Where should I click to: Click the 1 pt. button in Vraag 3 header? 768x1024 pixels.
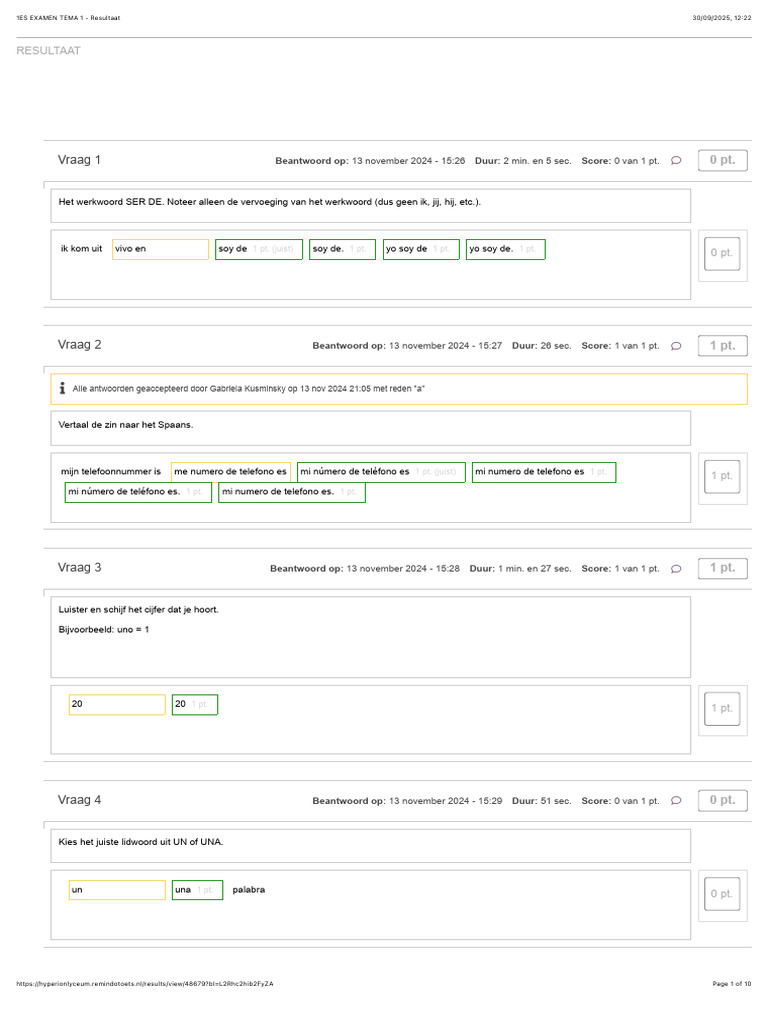pos(722,568)
